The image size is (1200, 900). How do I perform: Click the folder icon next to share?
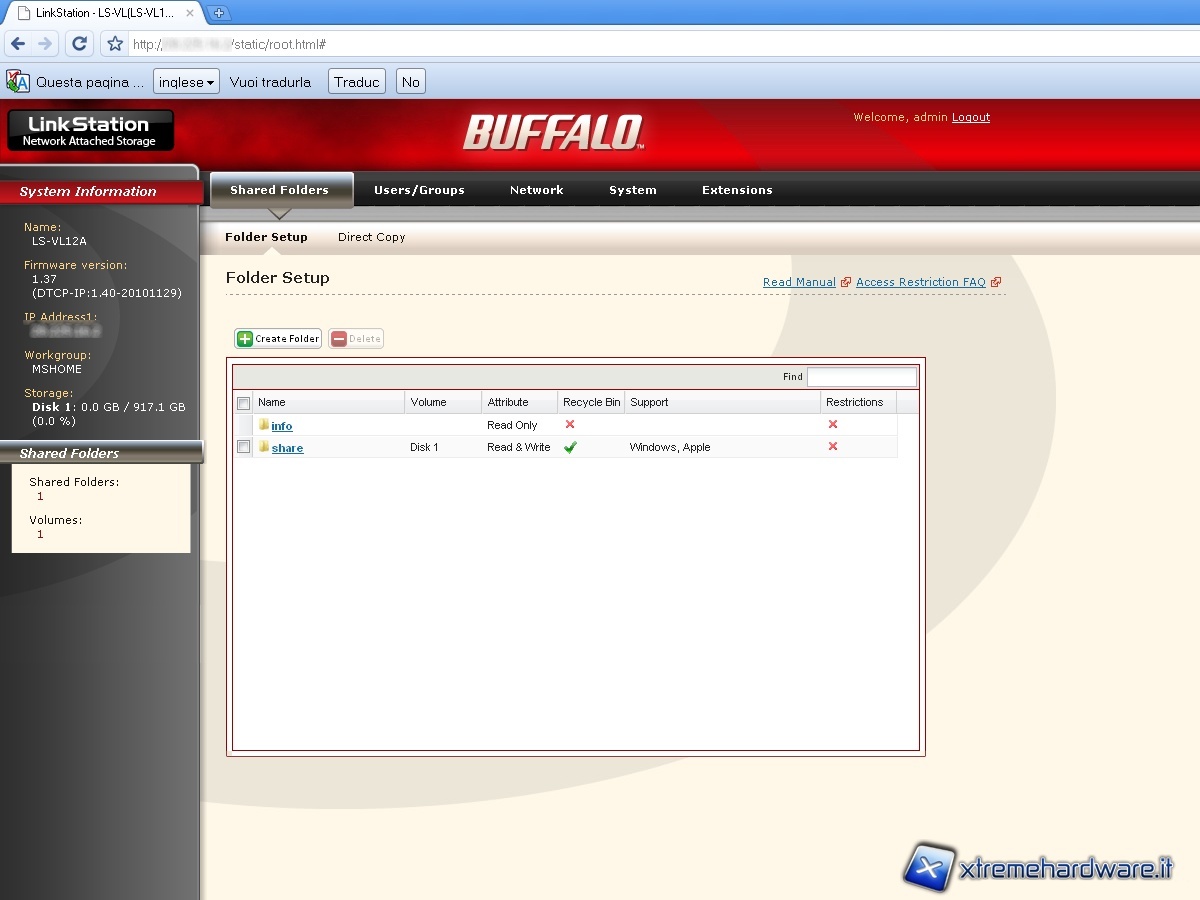point(264,447)
